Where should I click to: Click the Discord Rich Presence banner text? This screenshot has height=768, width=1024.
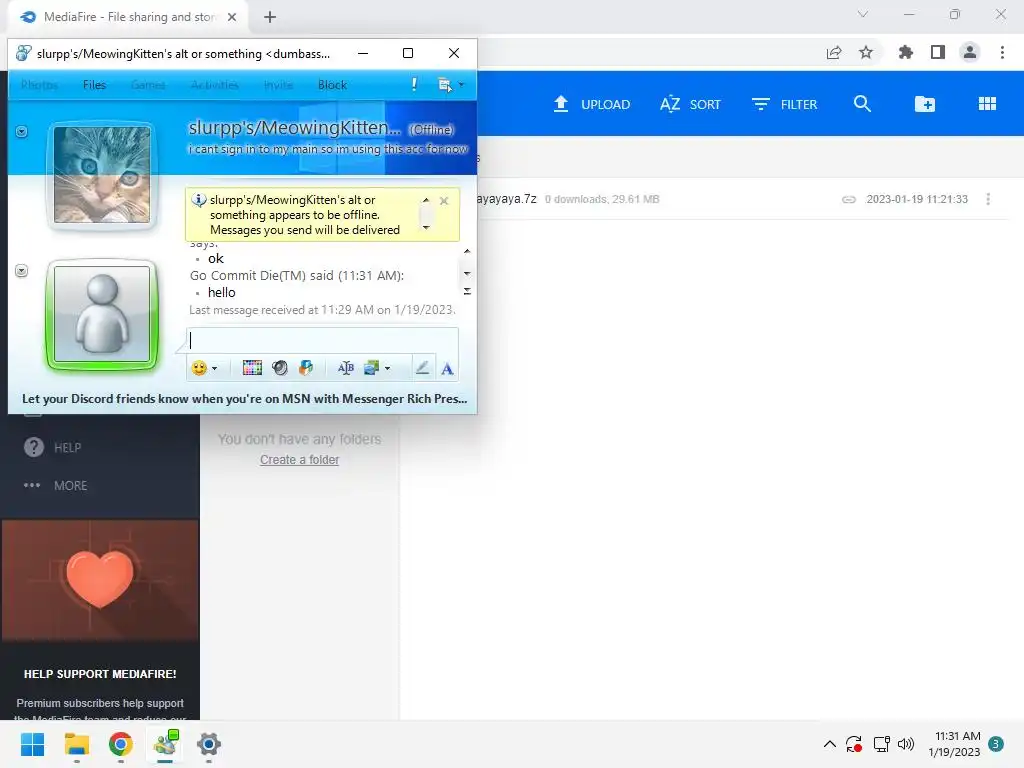click(x=244, y=399)
